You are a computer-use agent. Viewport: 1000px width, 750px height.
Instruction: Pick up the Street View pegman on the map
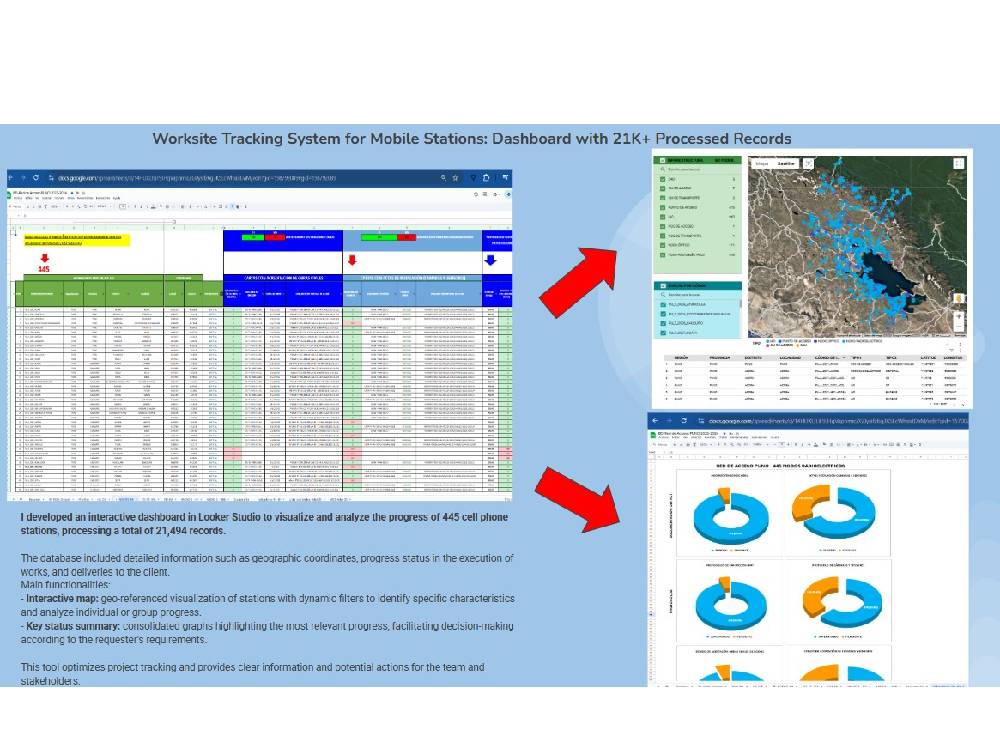tap(958, 298)
